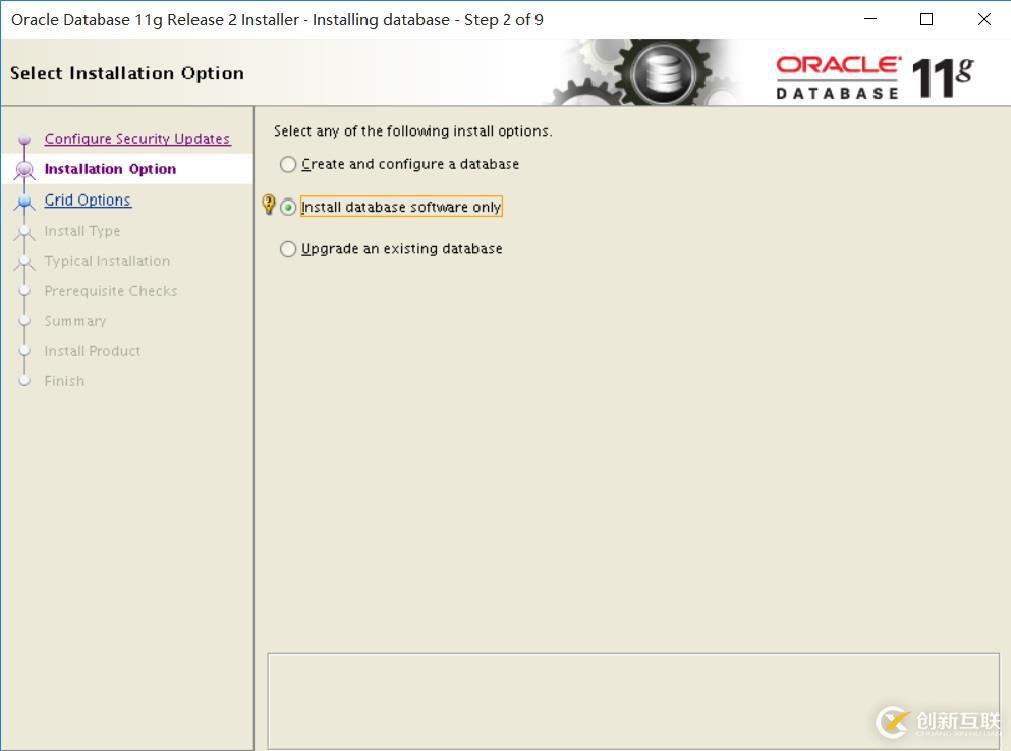
Task: Click the Grid Options step node icon
Action: (25, 202)
